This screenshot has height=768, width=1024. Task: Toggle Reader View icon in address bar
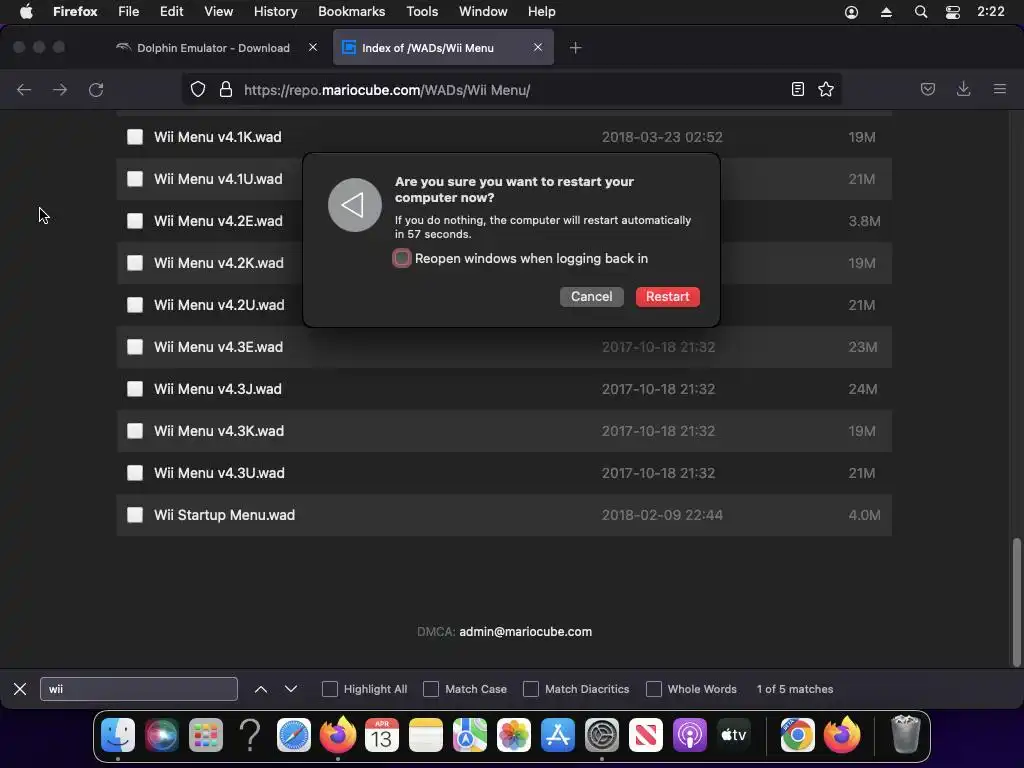(x=797, y=89)
